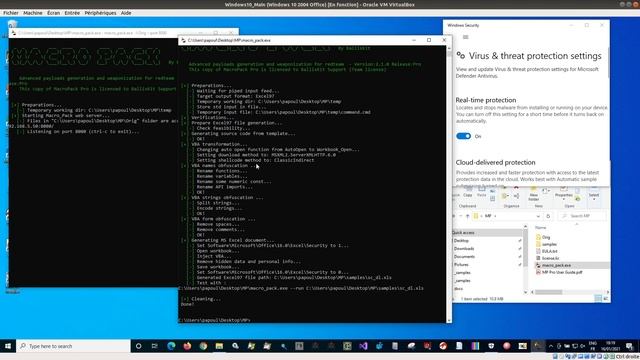Switch Explorer to details view icon
640x360 pixels.
tap(598, 299)
